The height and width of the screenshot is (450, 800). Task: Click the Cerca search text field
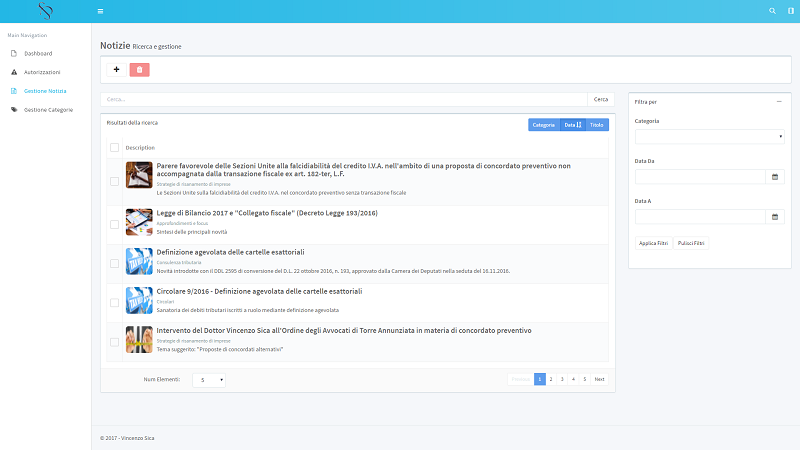[x=344, y=99]
